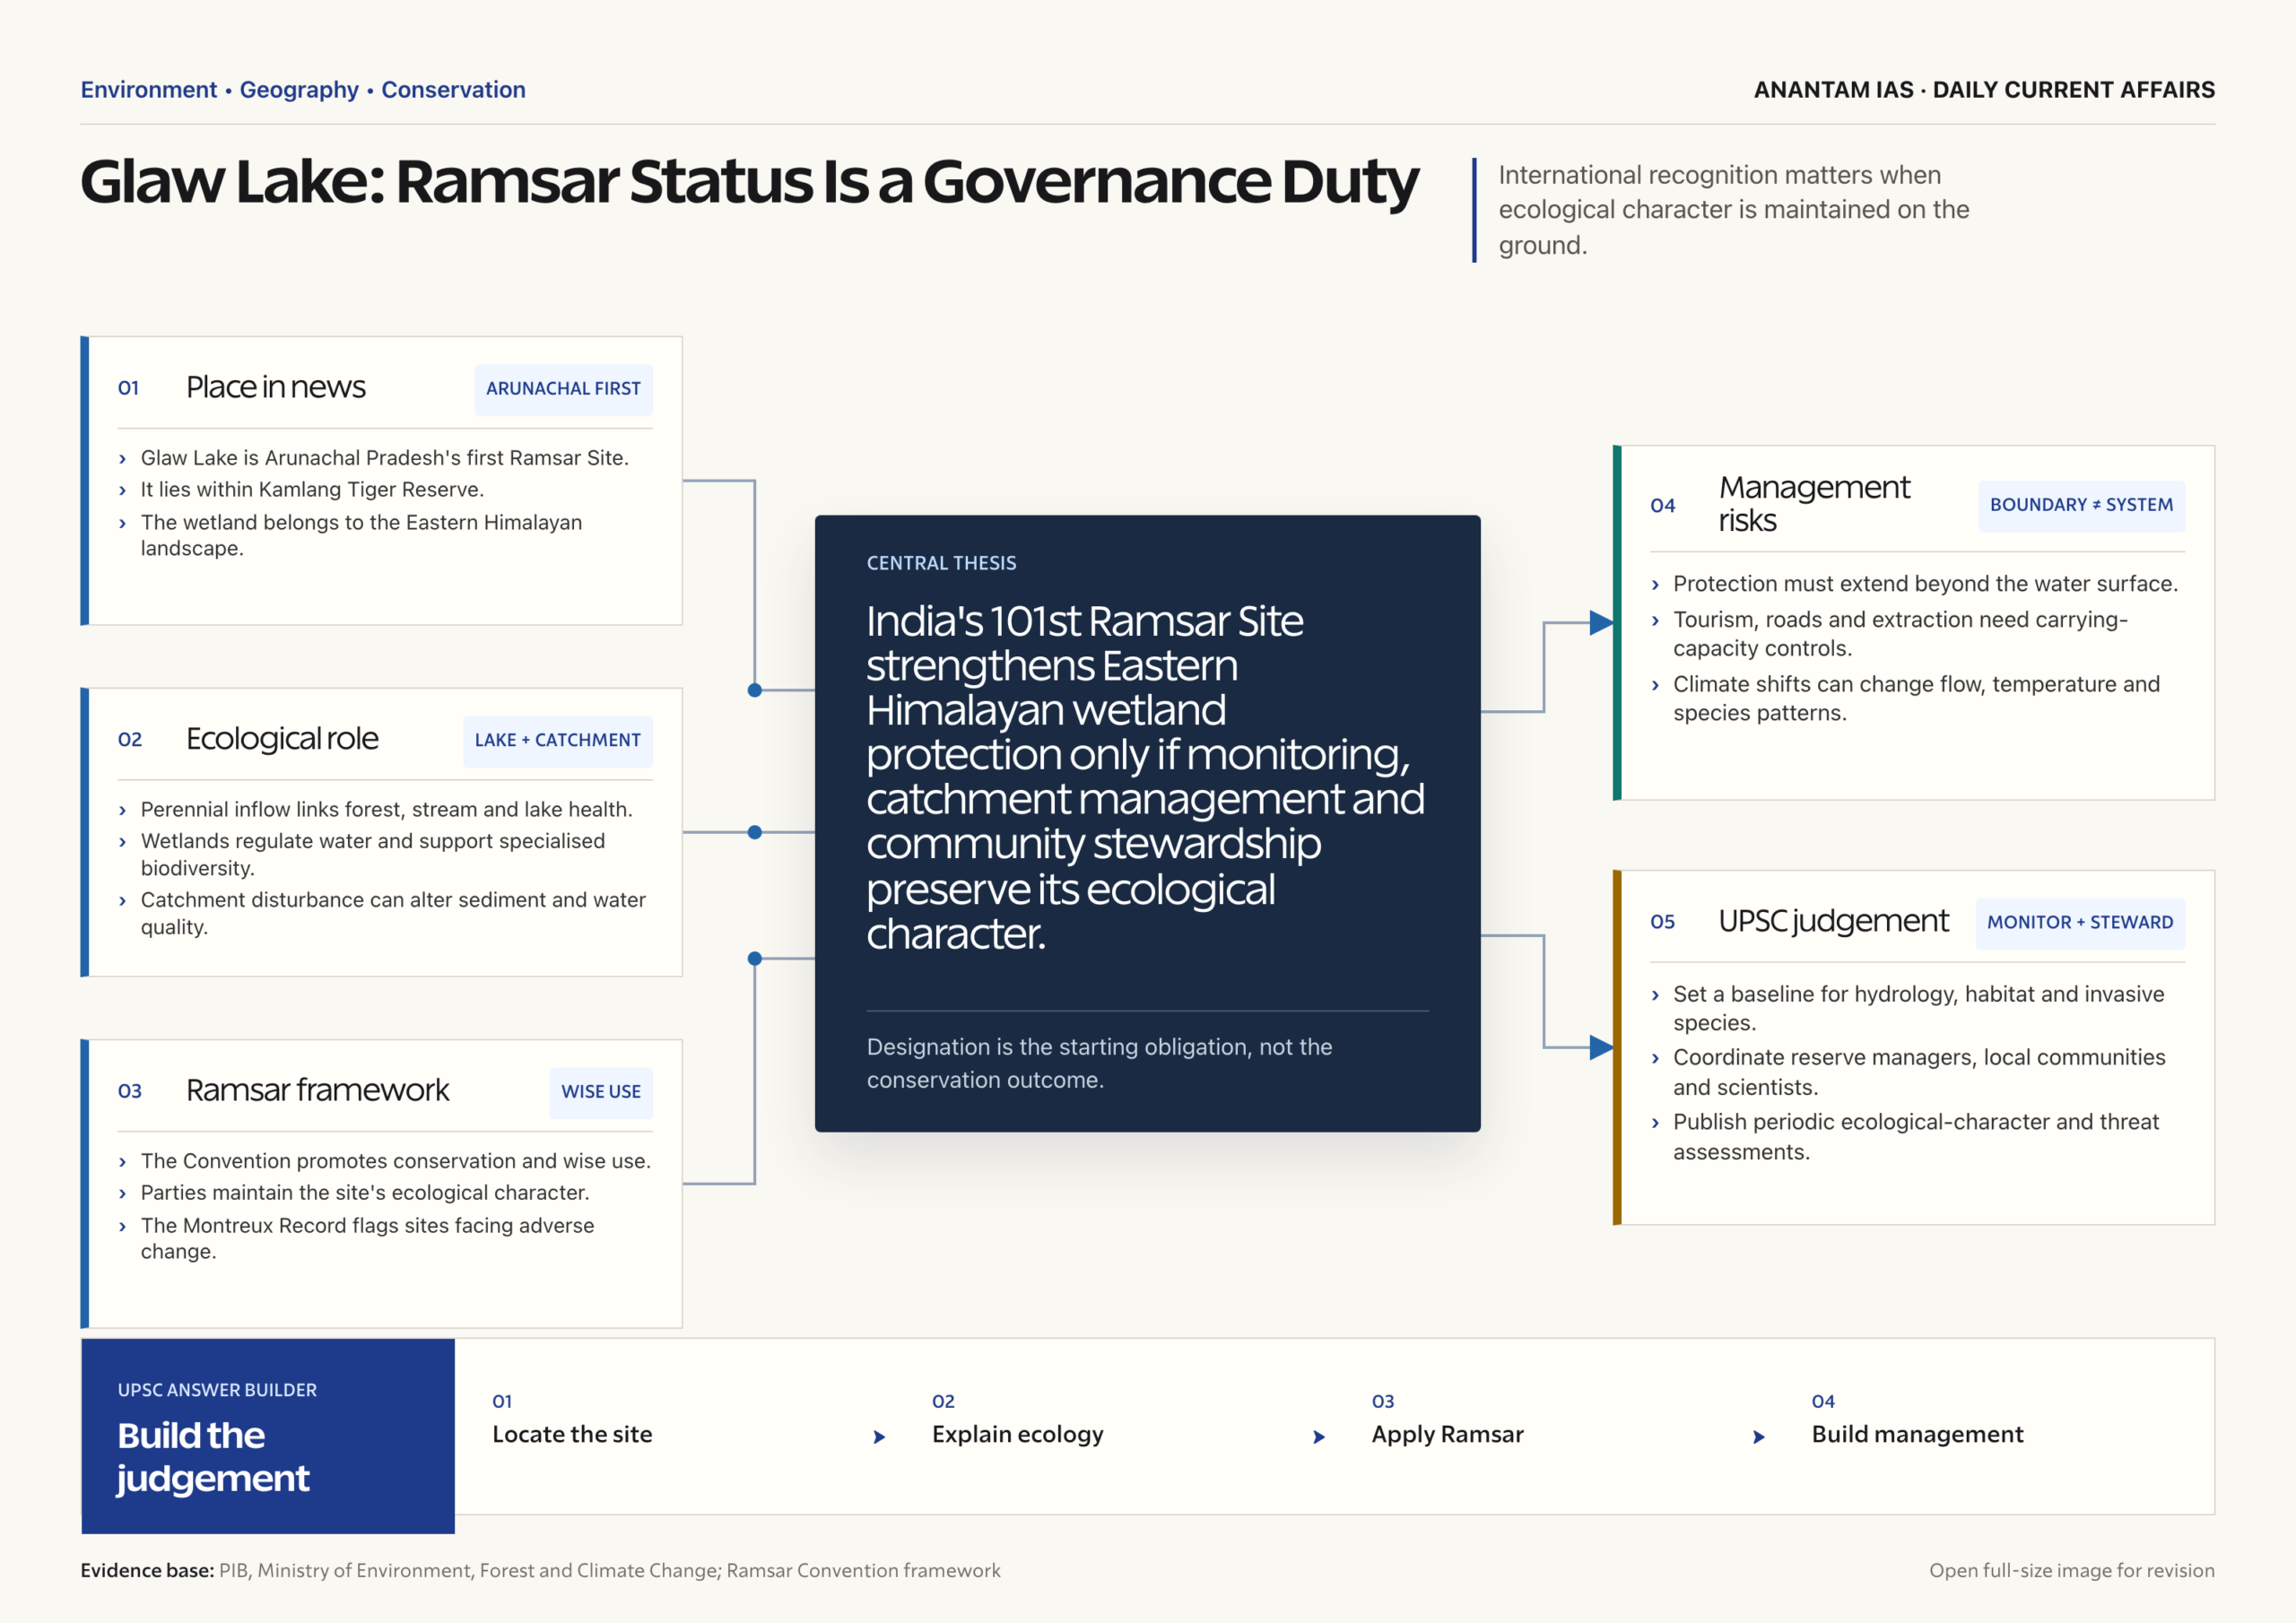The height and width of the screenshot is (1623, 2296).
Task: Click the Ramsar framework heading
Action: click(x=318, y=1090)
